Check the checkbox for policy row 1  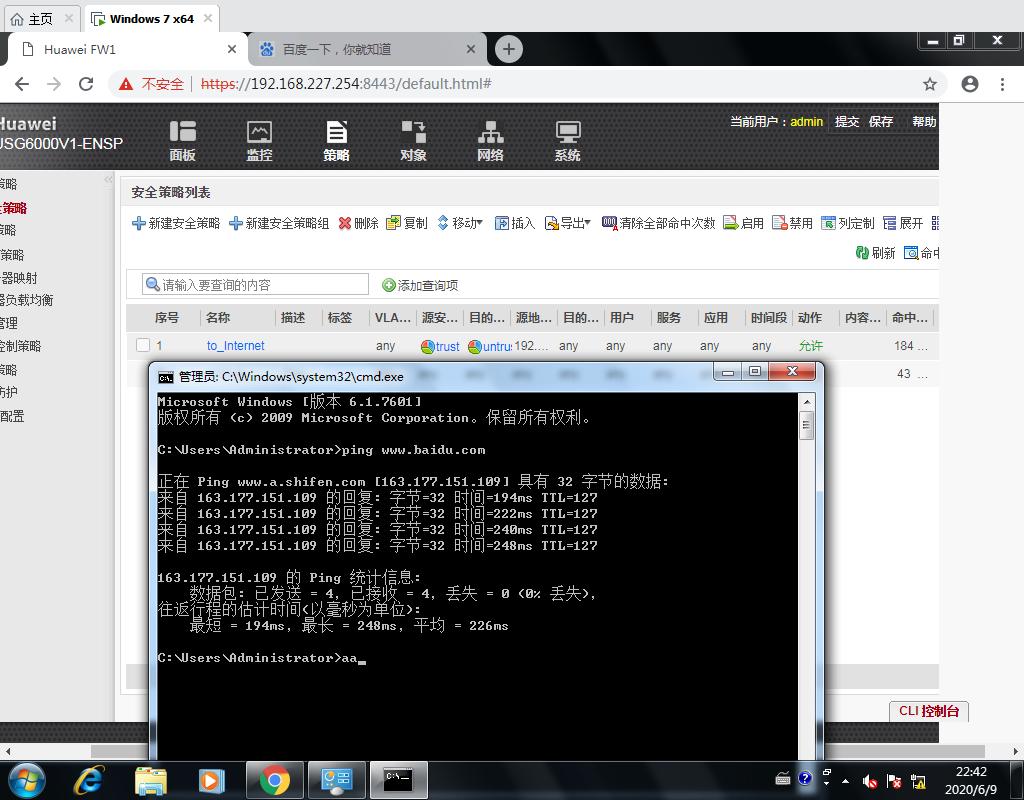(x=143, y=345)
